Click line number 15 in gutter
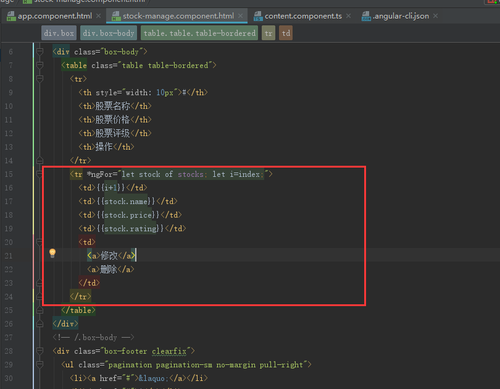The width and height of the screenshot is (500, 389). (9, 174)
